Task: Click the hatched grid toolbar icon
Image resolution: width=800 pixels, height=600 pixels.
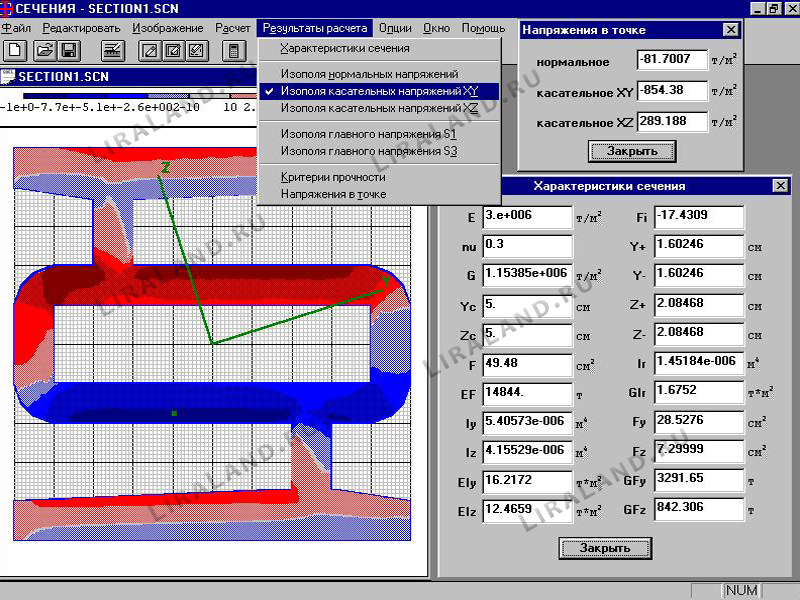Action: pyautogui.click(x=113, y=50)
